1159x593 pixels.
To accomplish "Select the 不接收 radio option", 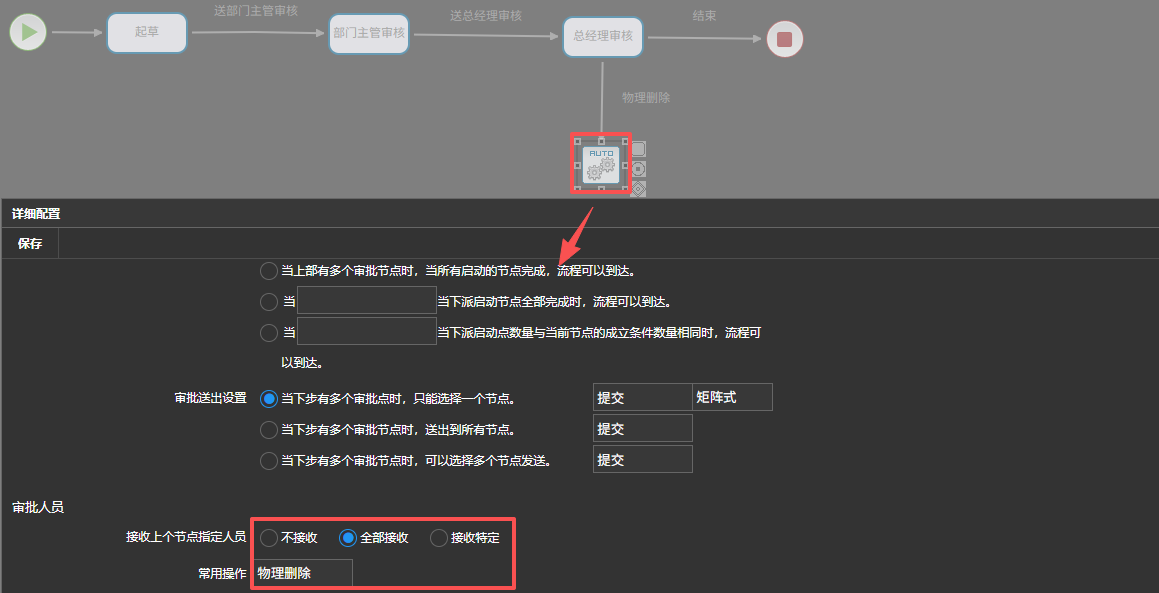I will click(269, 538).
